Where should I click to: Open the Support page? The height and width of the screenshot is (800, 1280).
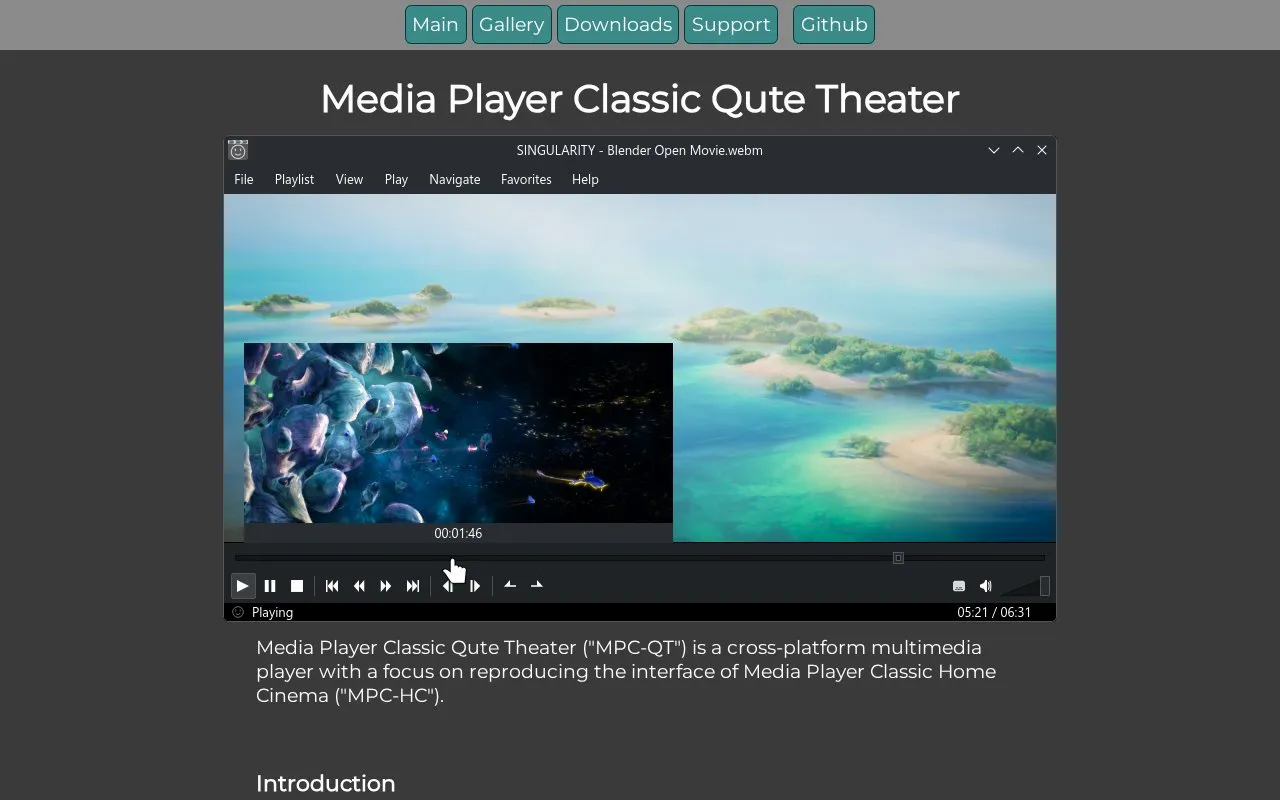click(731, 25)
